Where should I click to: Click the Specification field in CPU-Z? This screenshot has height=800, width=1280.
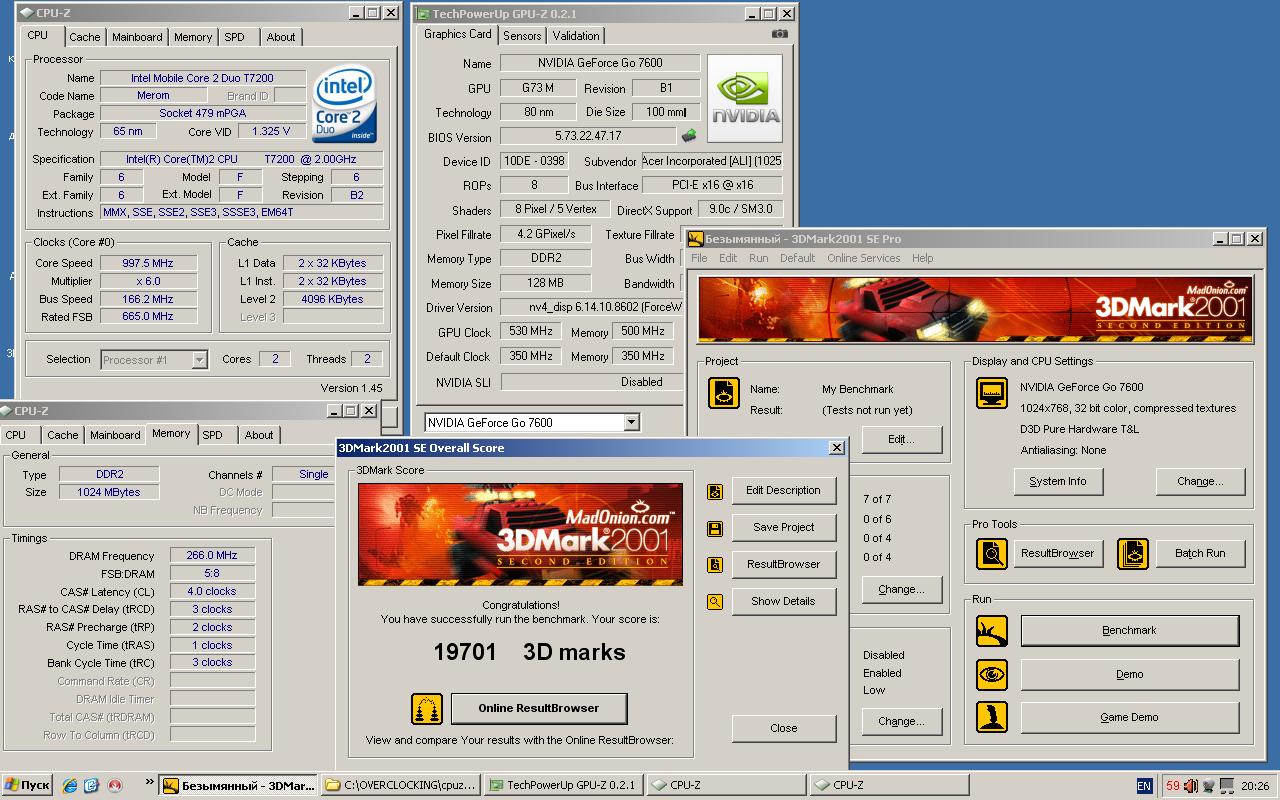pos(241,159)
